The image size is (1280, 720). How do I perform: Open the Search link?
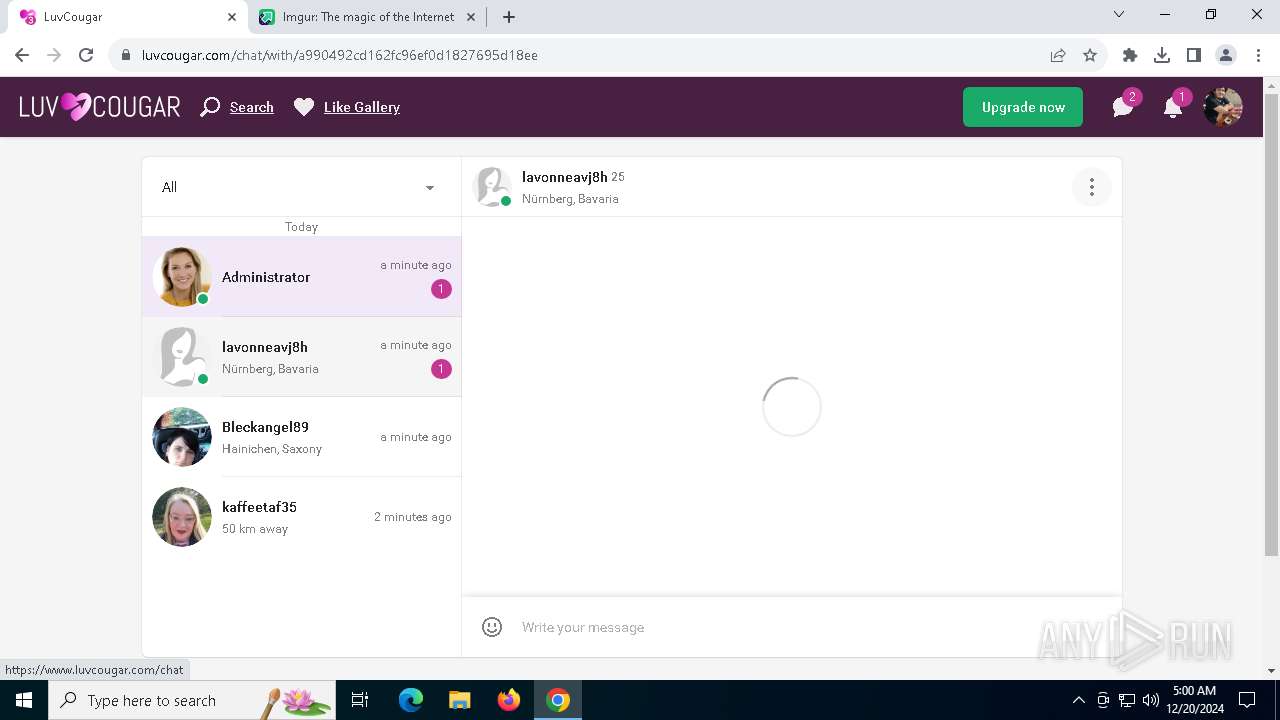251,107
